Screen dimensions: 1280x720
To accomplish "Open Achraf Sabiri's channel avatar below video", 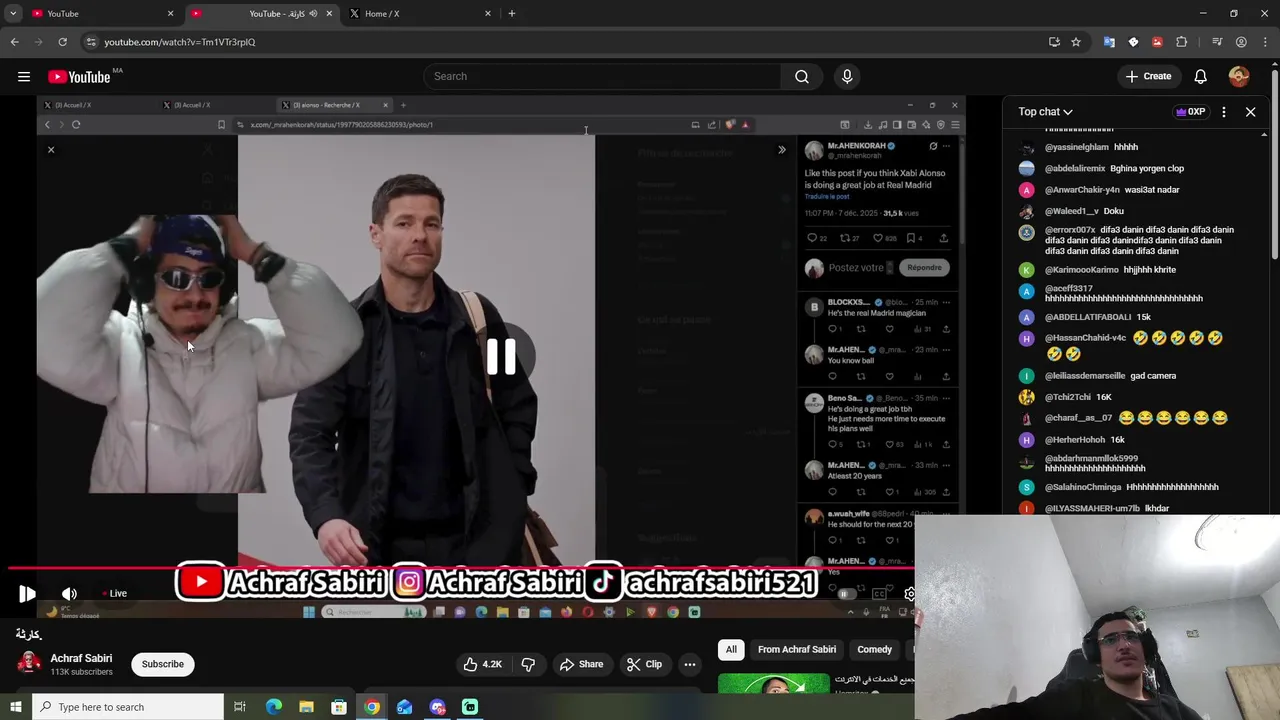I will (x=29, y=663).
